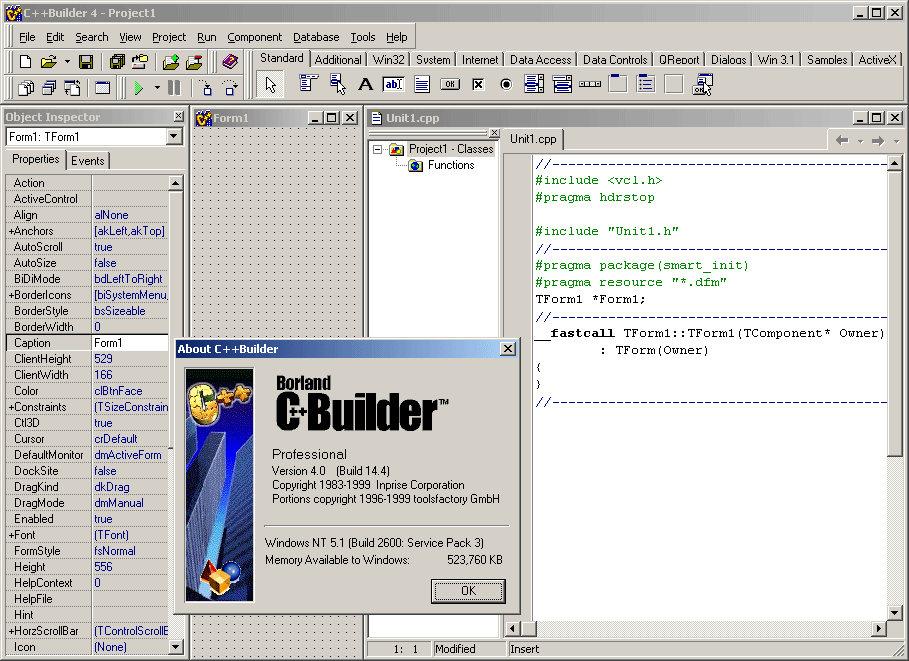Click code editor horizontal scroll right arrow
The height and width of the screenshot is (661, 909).
(x=879, y=628)
